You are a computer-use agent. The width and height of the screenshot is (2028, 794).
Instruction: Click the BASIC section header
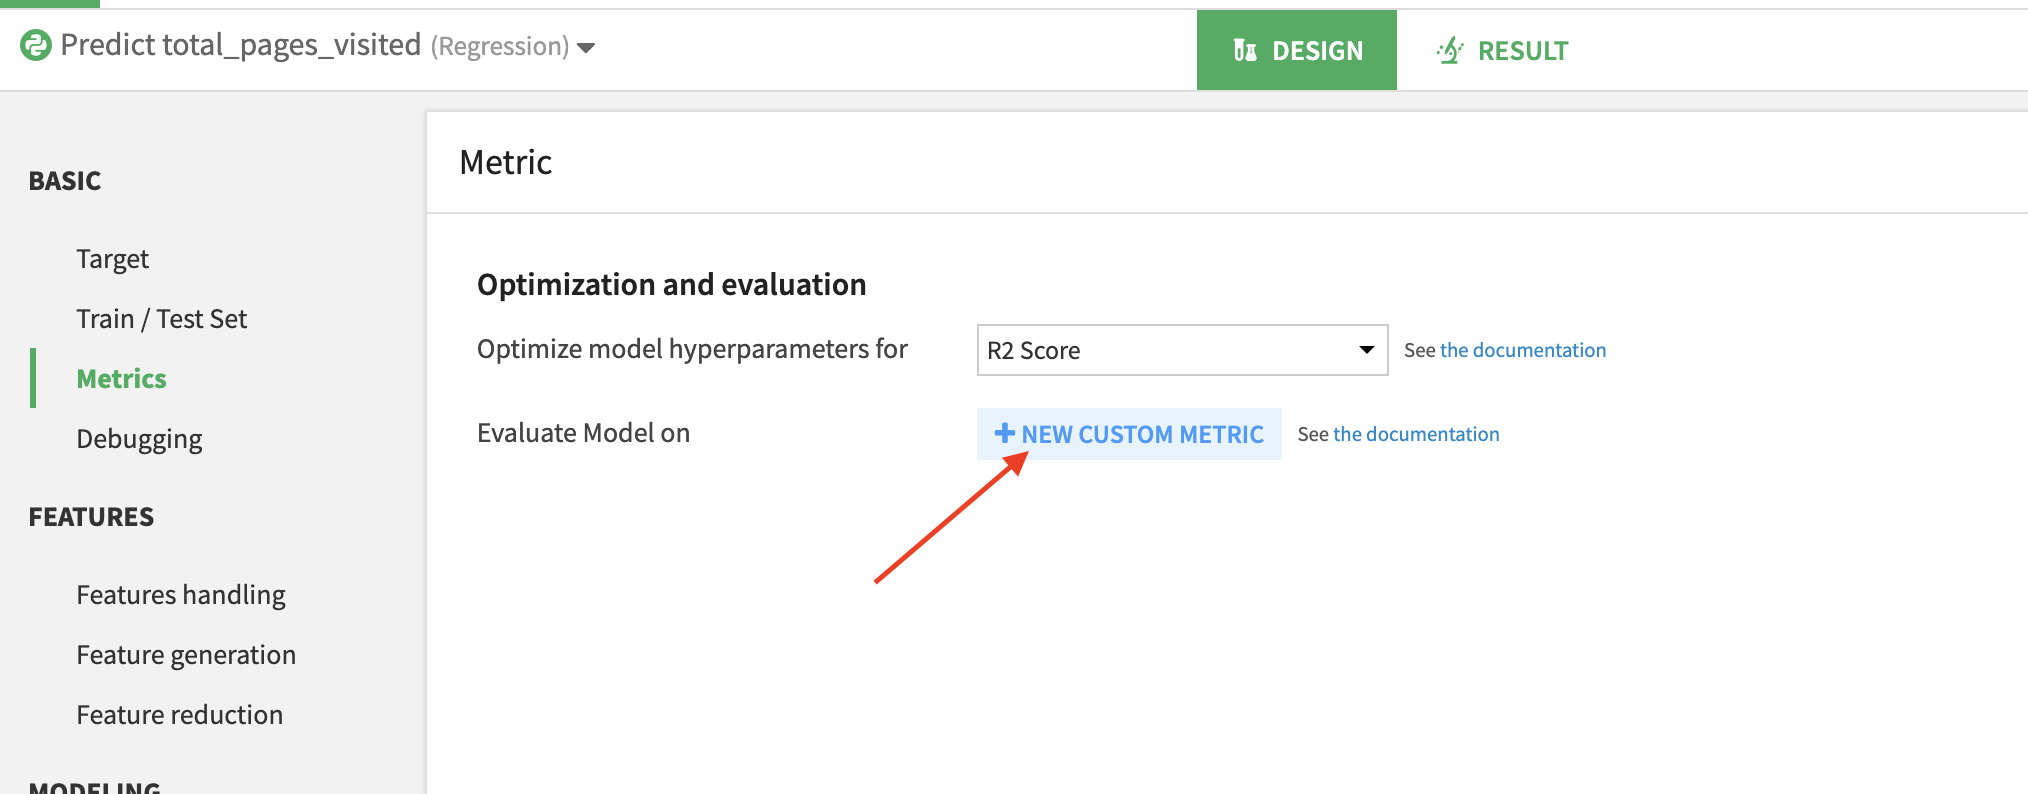(x=65, y=181)
